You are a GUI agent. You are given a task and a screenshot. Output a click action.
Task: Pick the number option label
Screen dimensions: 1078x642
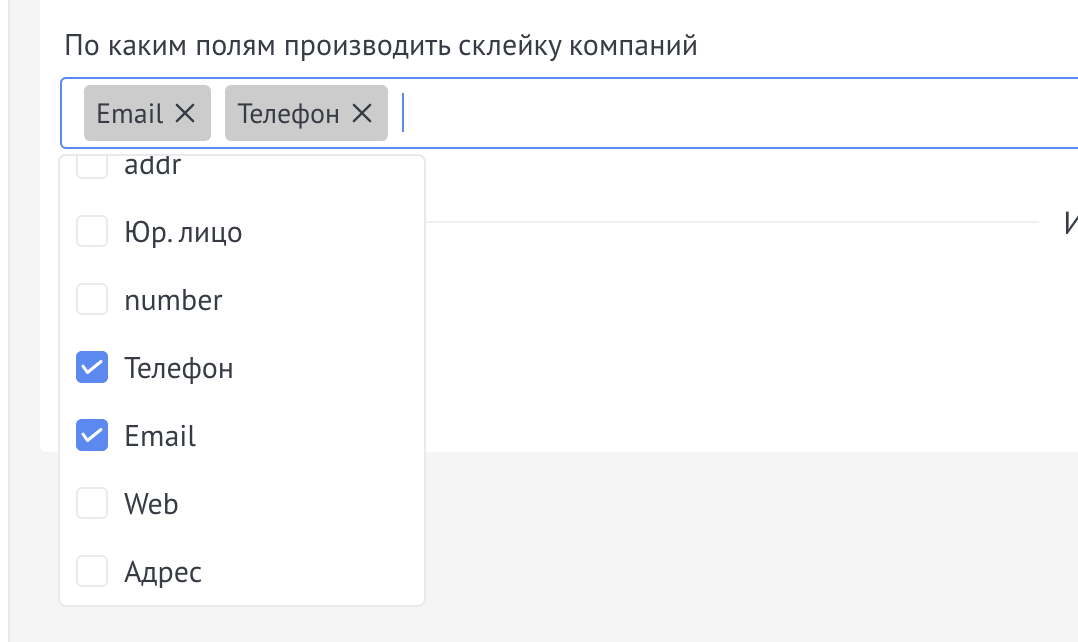pyautogui.click(x=173, y=300)
